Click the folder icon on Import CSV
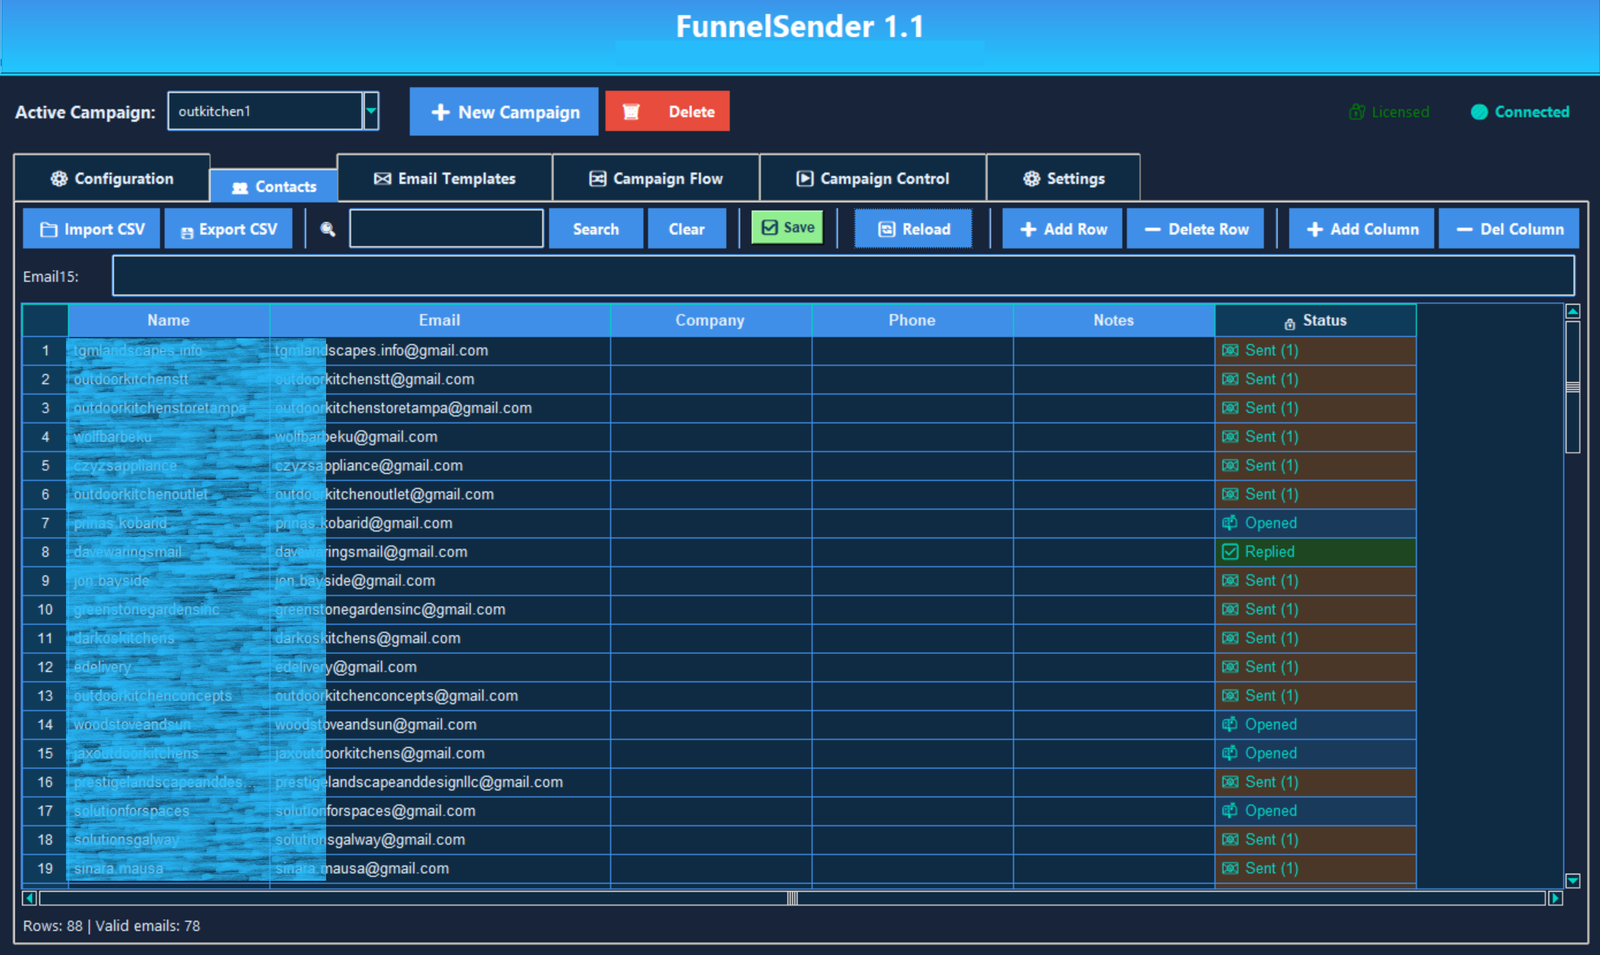This screenshot has height=955, width=1600. pyautogui.click(x=48, y=228)
